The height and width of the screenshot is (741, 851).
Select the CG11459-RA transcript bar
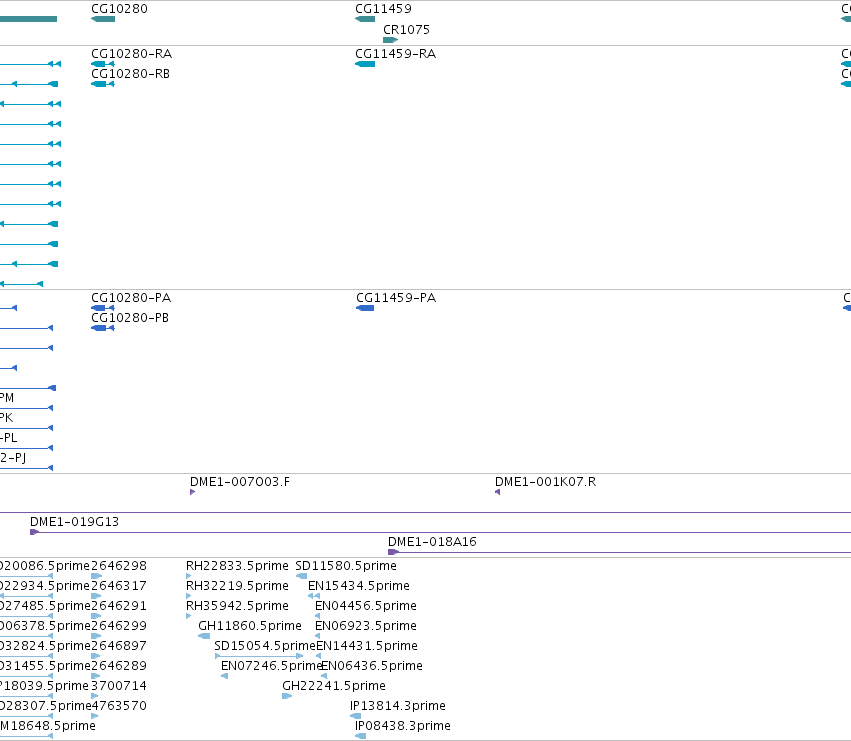pyautogui.click(x=365, y=64)
